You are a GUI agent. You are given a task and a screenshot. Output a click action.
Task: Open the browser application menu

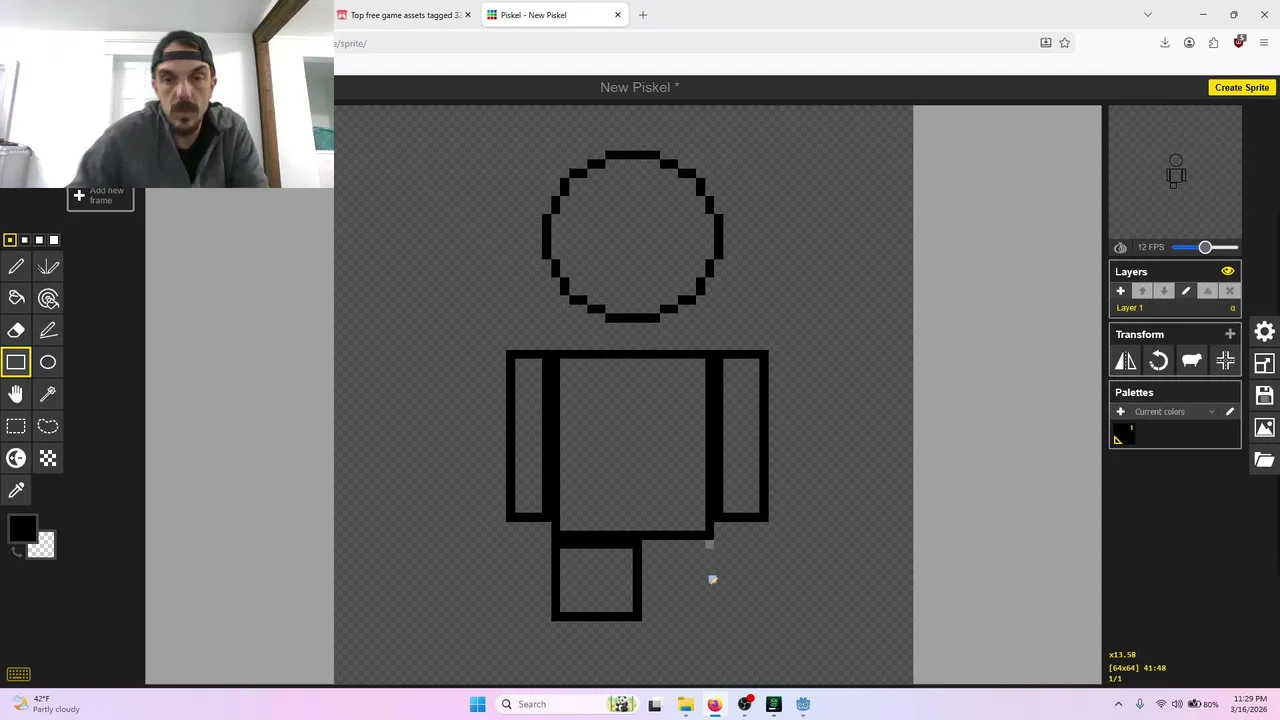(1264, 43)
